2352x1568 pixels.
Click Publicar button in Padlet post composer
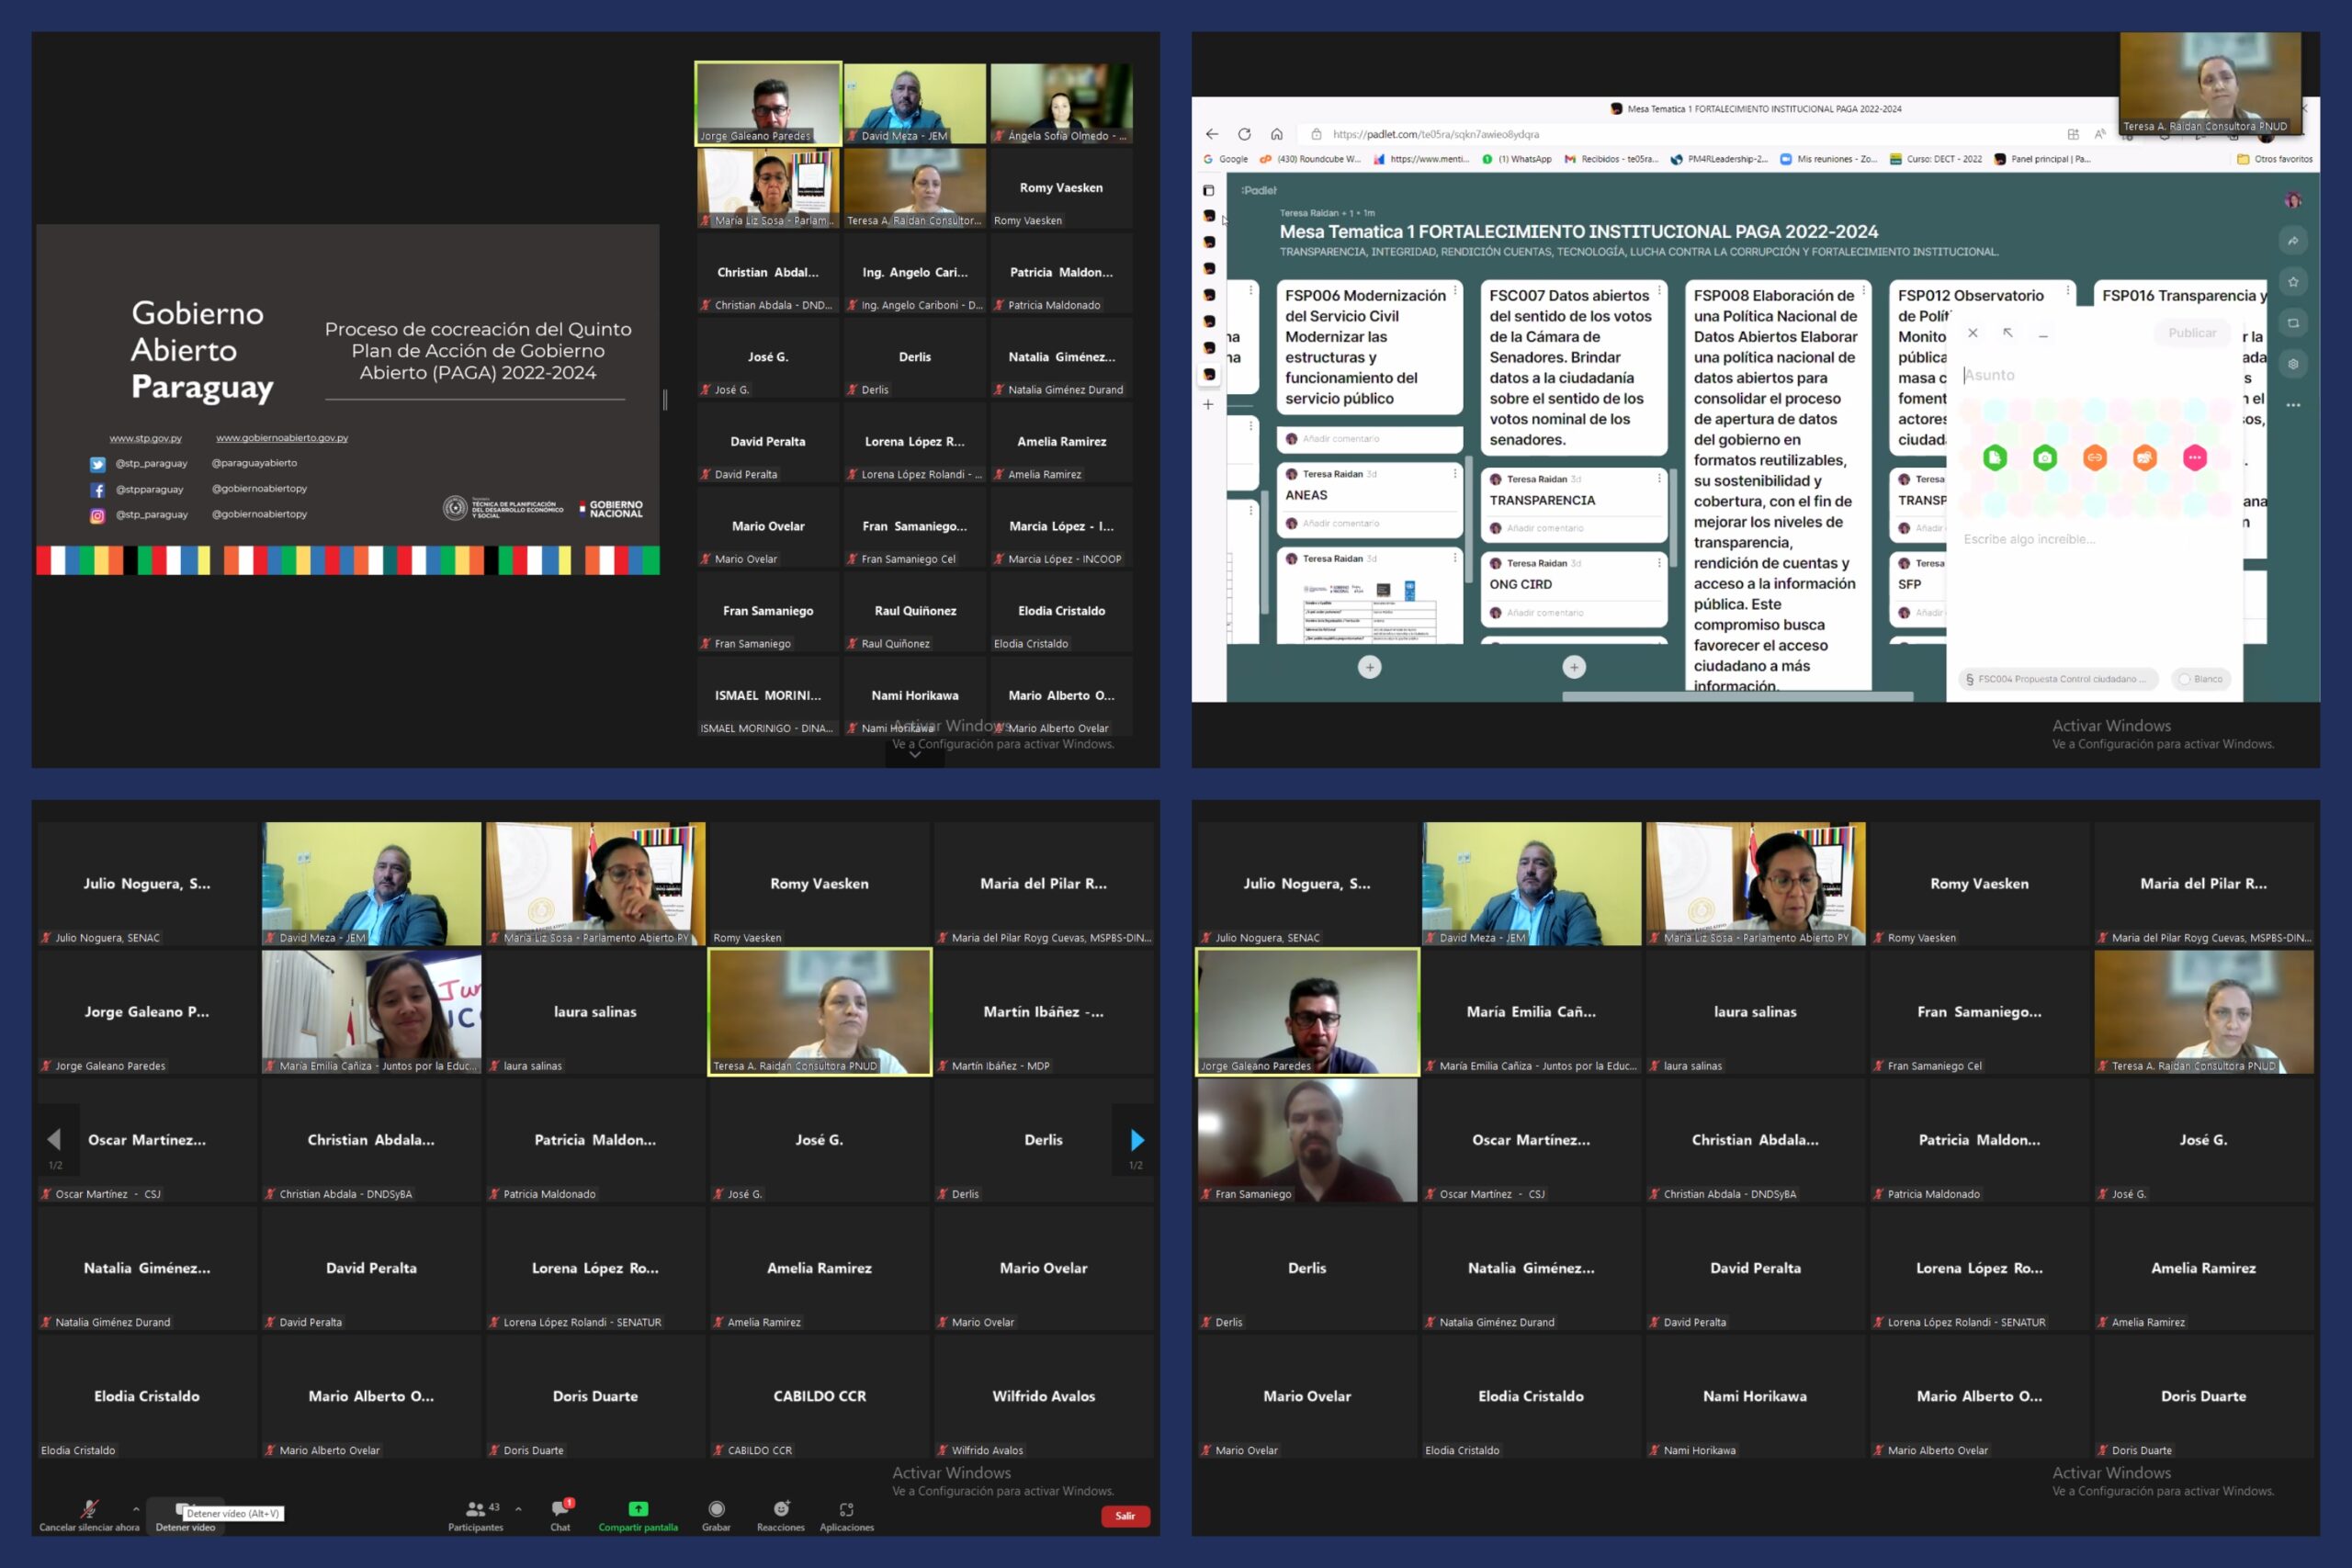(x=2192, y=333)
